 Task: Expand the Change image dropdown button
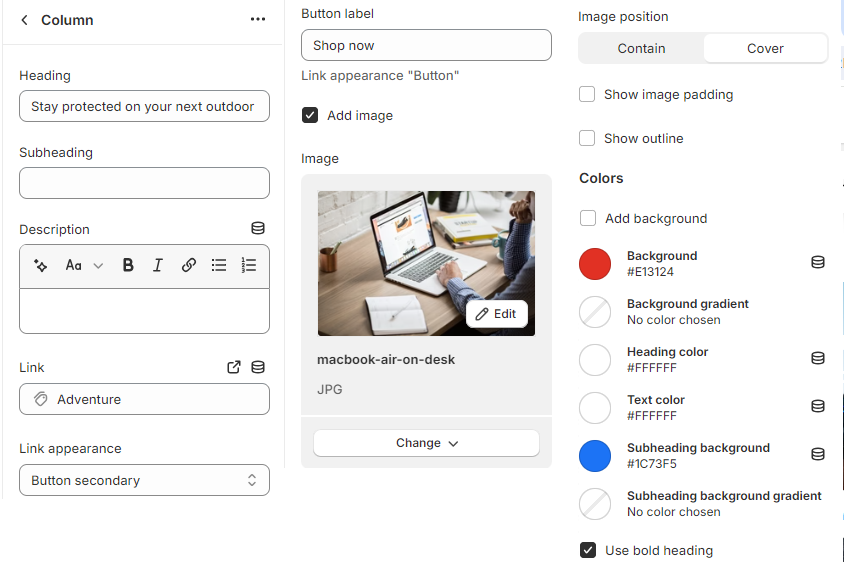click(x=426, y=443)
